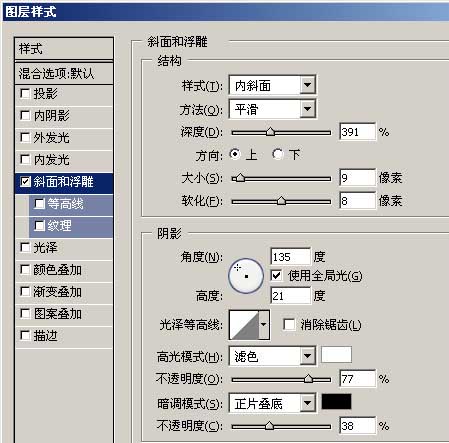Enable the 描边 stroke checkbox
Viewport: 449px width, 443px height.
25,336
